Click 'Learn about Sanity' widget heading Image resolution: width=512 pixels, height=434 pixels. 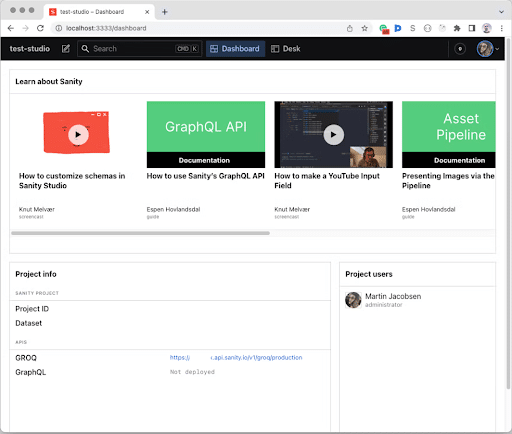49,82
